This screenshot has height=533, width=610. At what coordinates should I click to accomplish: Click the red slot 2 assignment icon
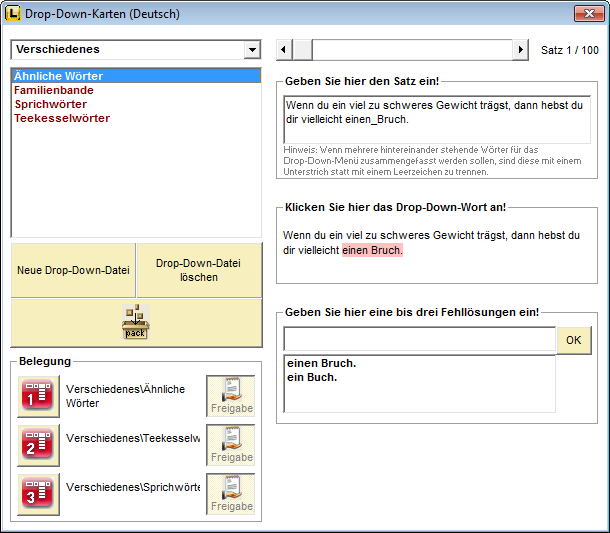39,445
